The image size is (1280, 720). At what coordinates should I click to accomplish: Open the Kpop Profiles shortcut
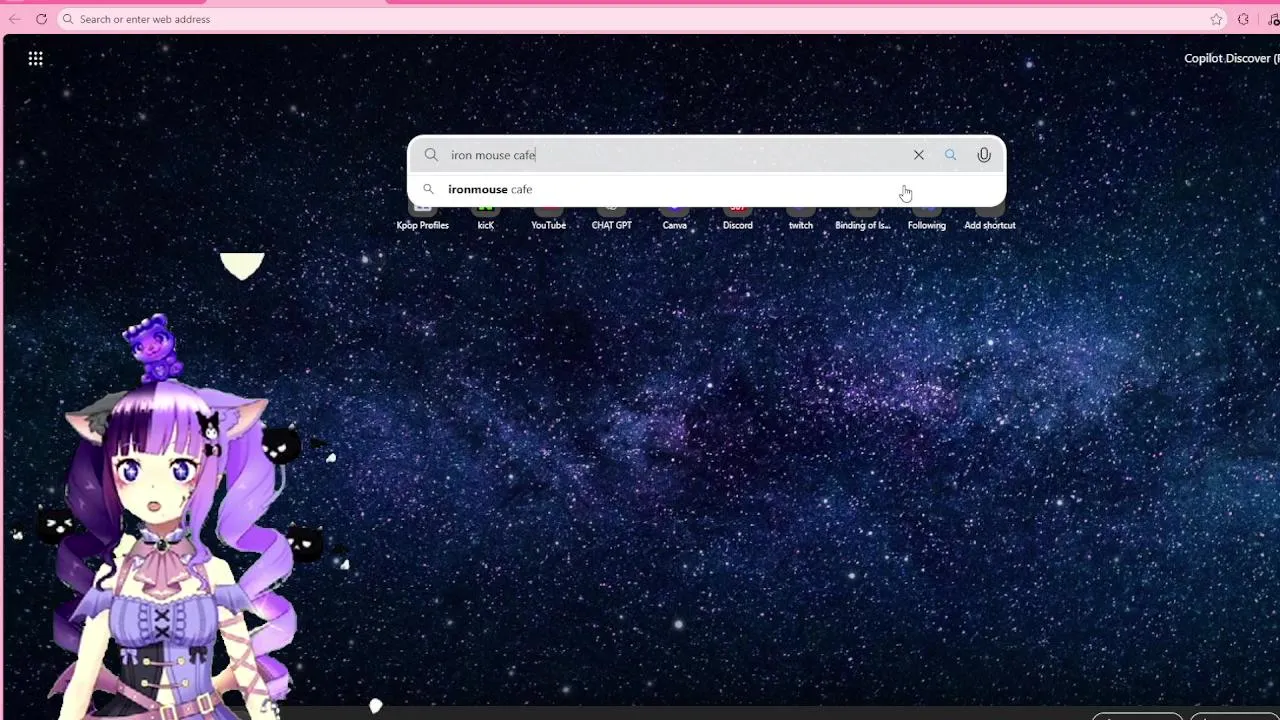[x=422, y=216]
